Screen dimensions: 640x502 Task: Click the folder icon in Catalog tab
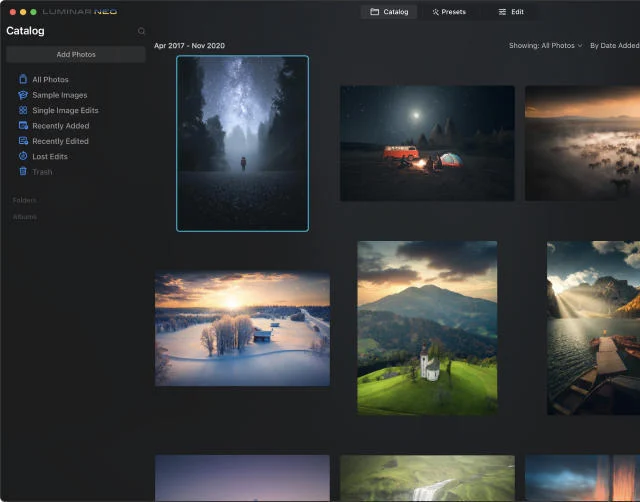point(374,12)
